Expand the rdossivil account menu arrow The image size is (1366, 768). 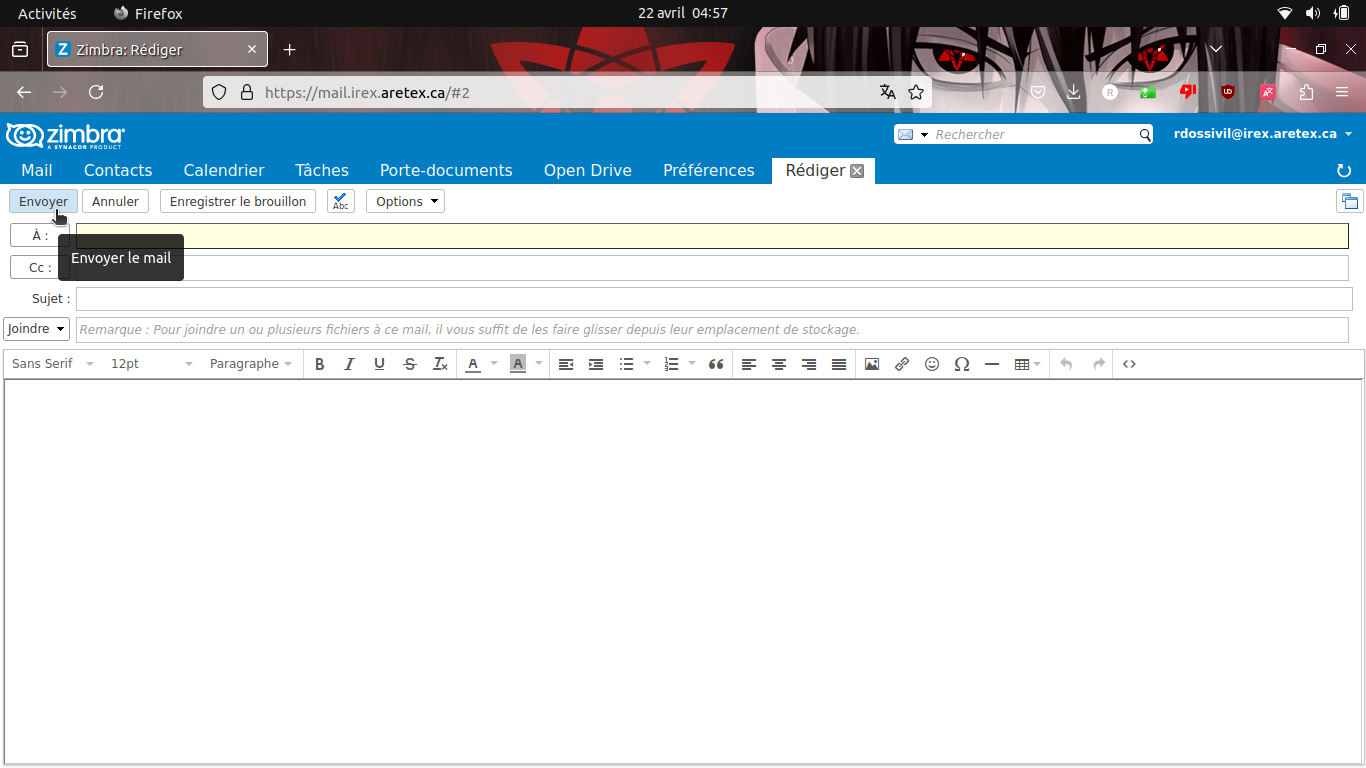tap(1348, 134)
